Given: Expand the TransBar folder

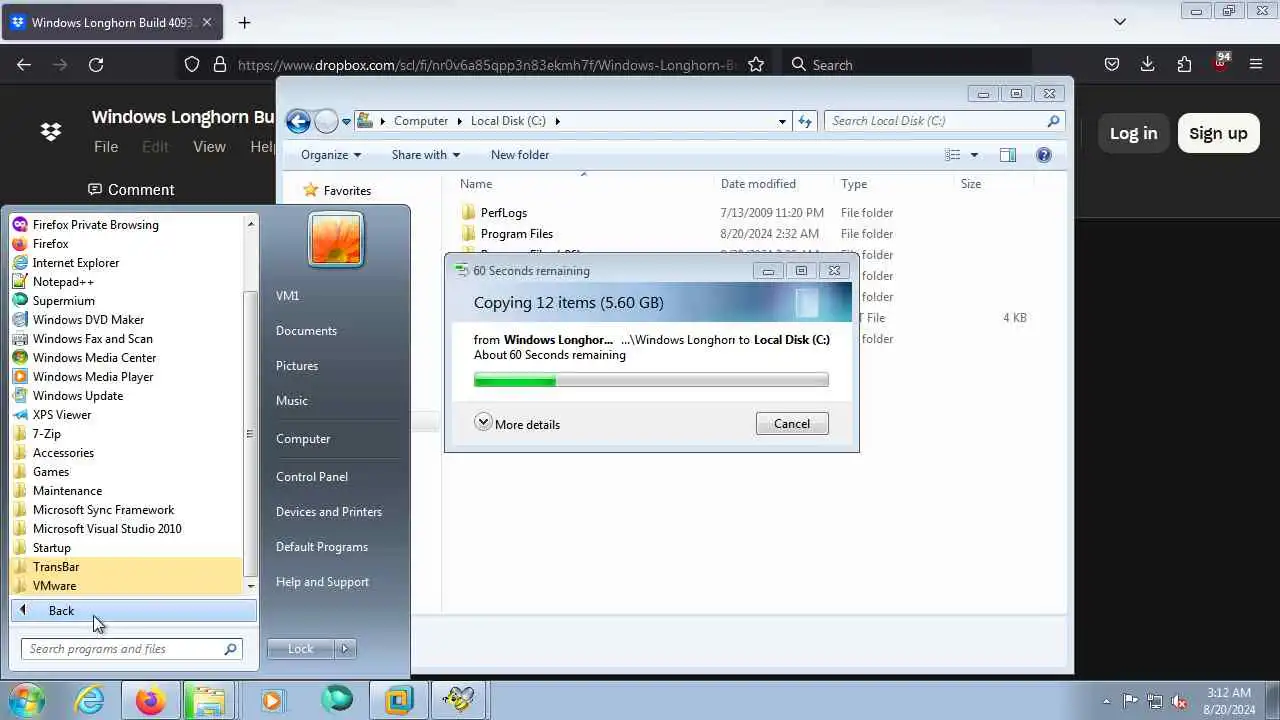Looking at the screenshot, I should 56,567.
